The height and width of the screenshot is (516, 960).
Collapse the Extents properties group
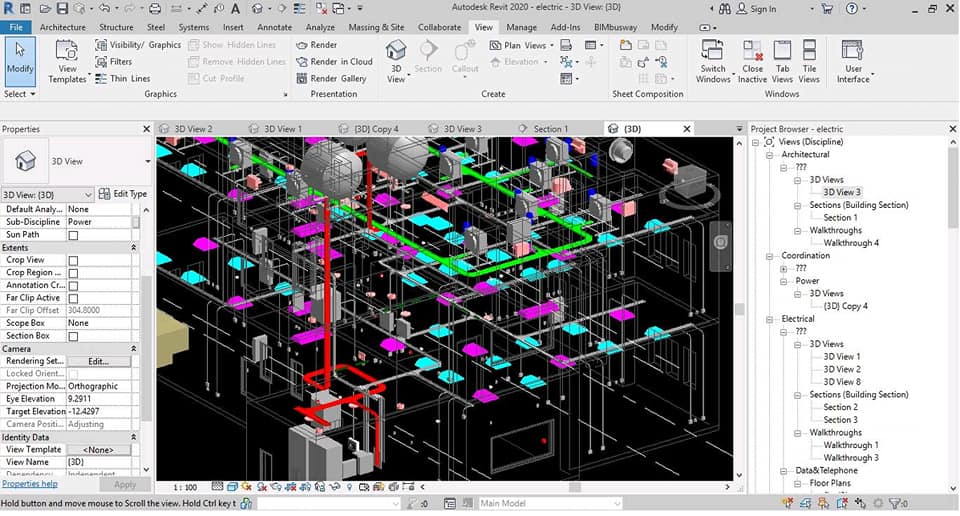(133, 248)
